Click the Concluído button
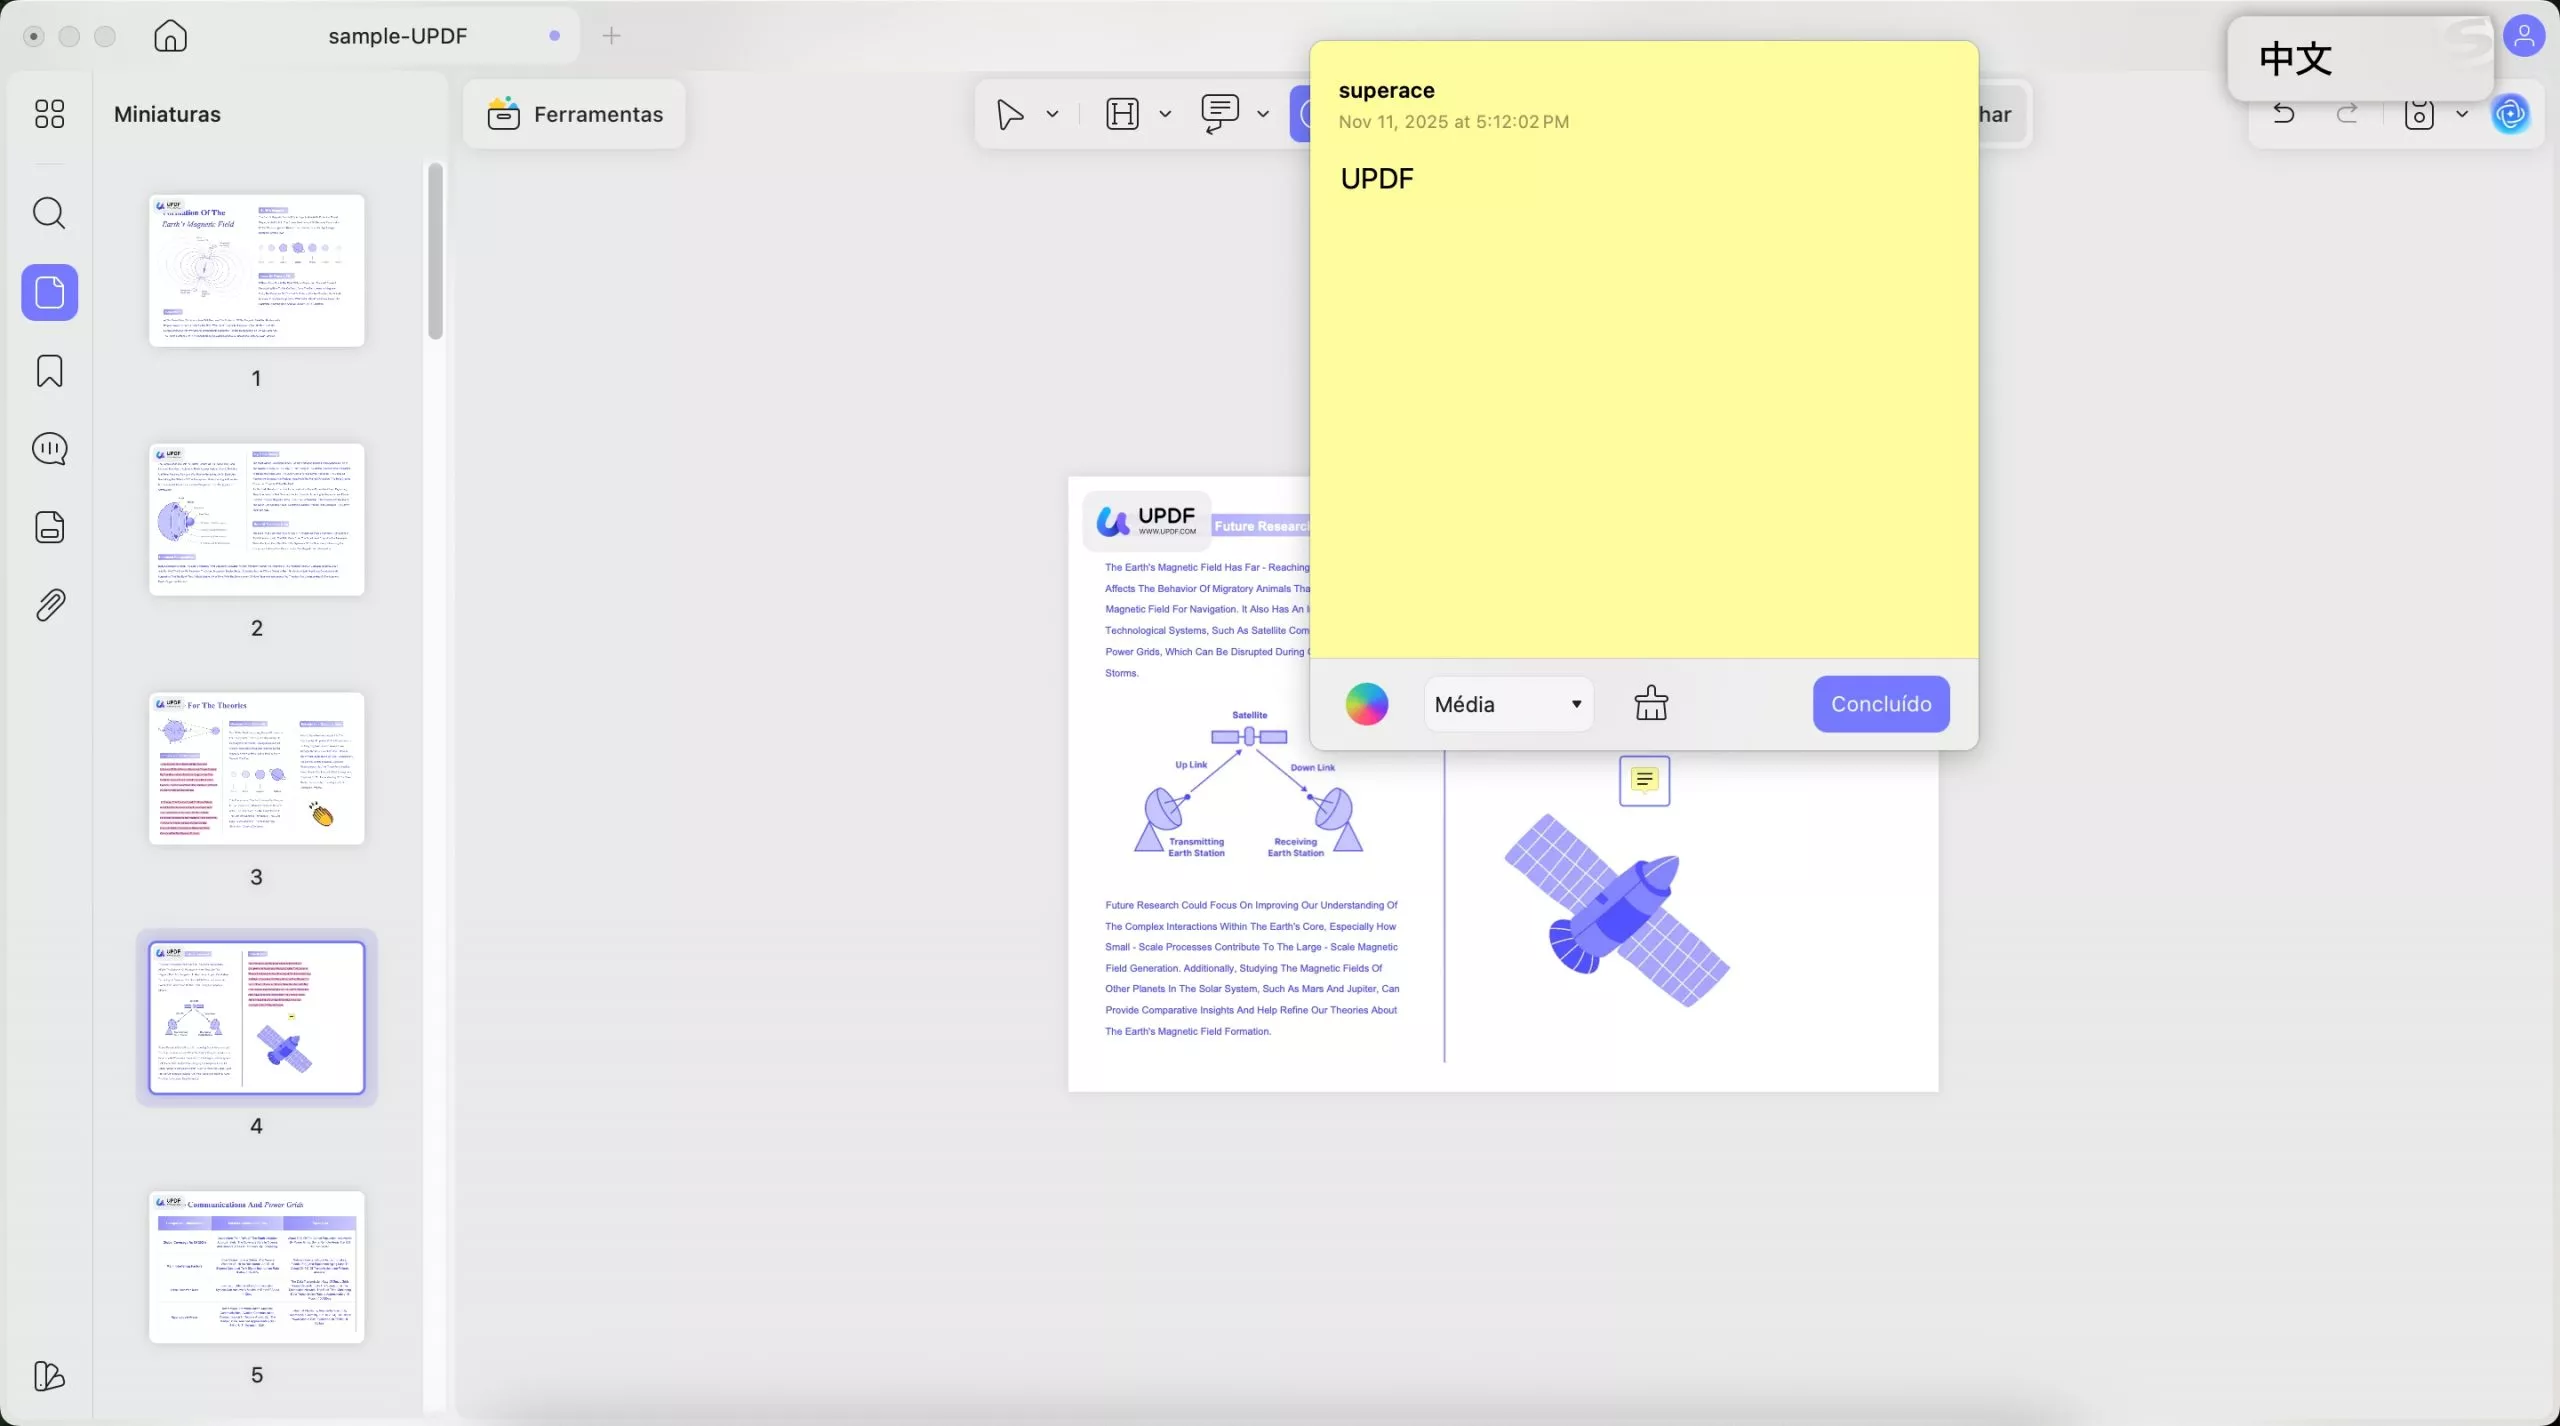This screenshot has height=1426, width=2560. pos(1880,704)
